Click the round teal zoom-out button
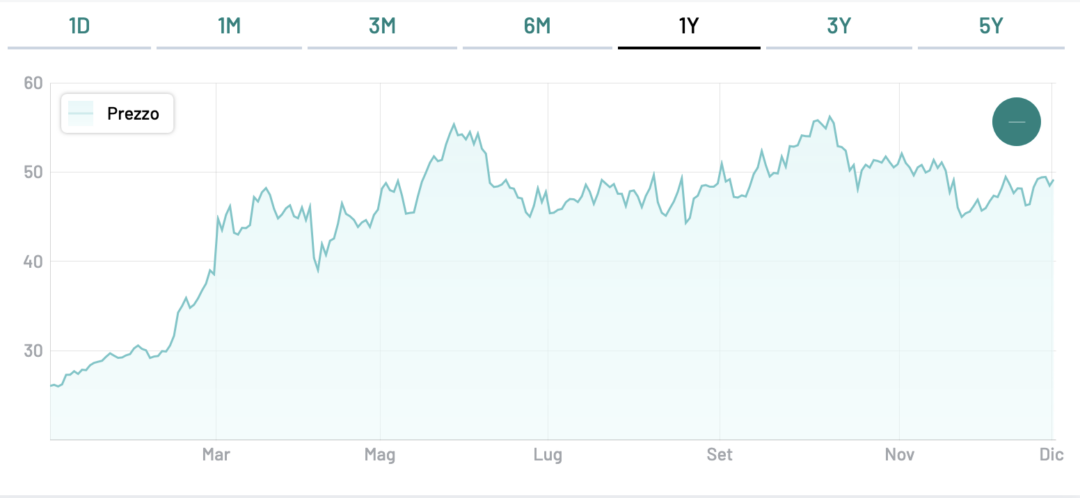The width and height of the screenshot is (1080, 498). coord(1016,122)
